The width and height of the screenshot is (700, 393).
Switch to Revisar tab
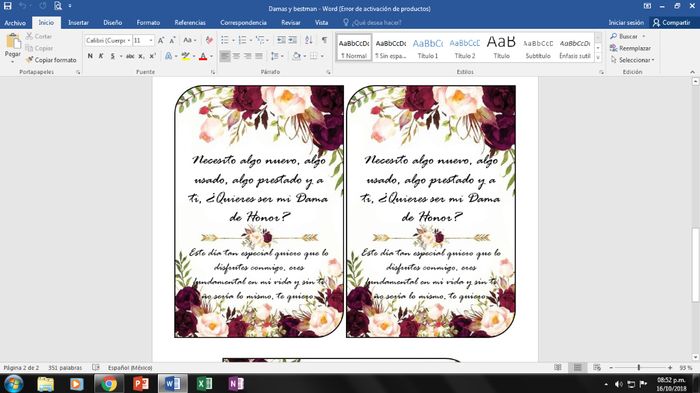(291, 22)
